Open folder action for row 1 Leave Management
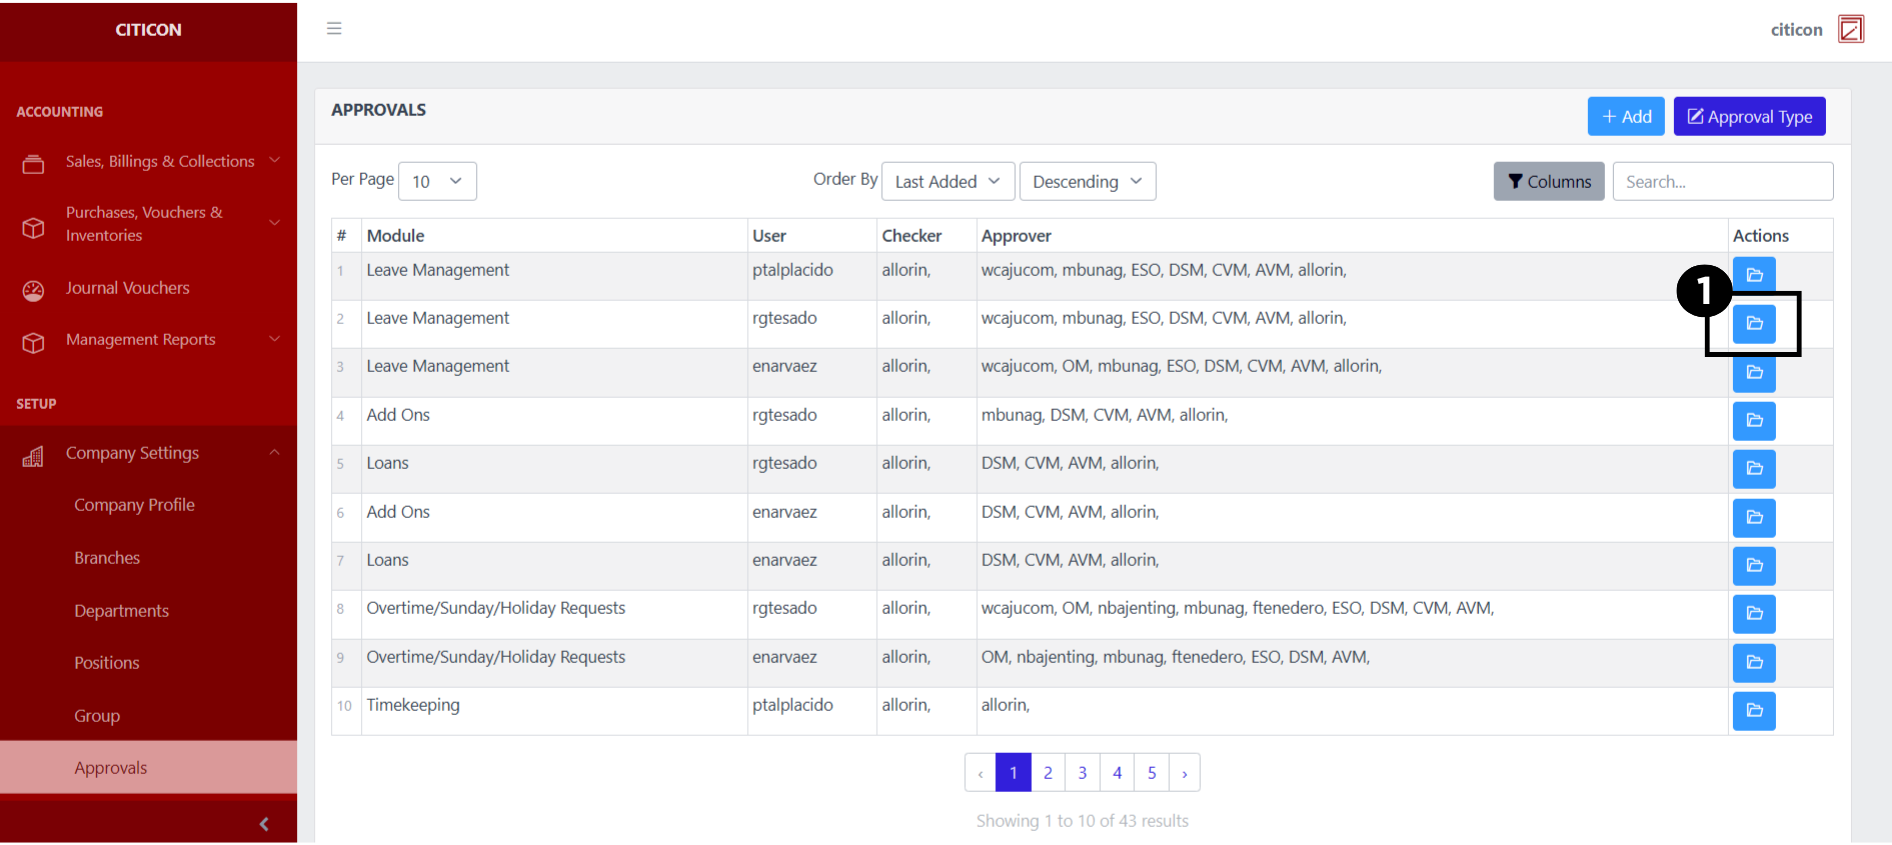This screenshot has height=845, width=1892. (x=1753, y=275)
